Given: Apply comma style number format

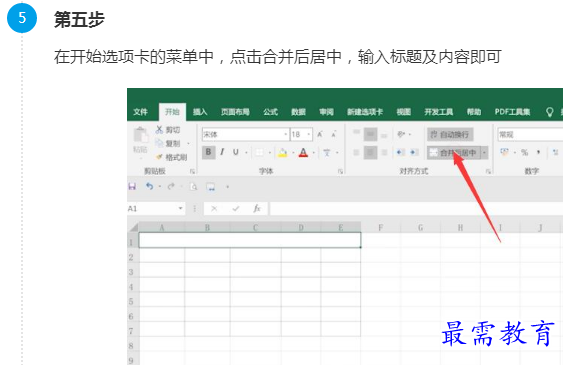Looking at the screenshot, I should 538,153.
